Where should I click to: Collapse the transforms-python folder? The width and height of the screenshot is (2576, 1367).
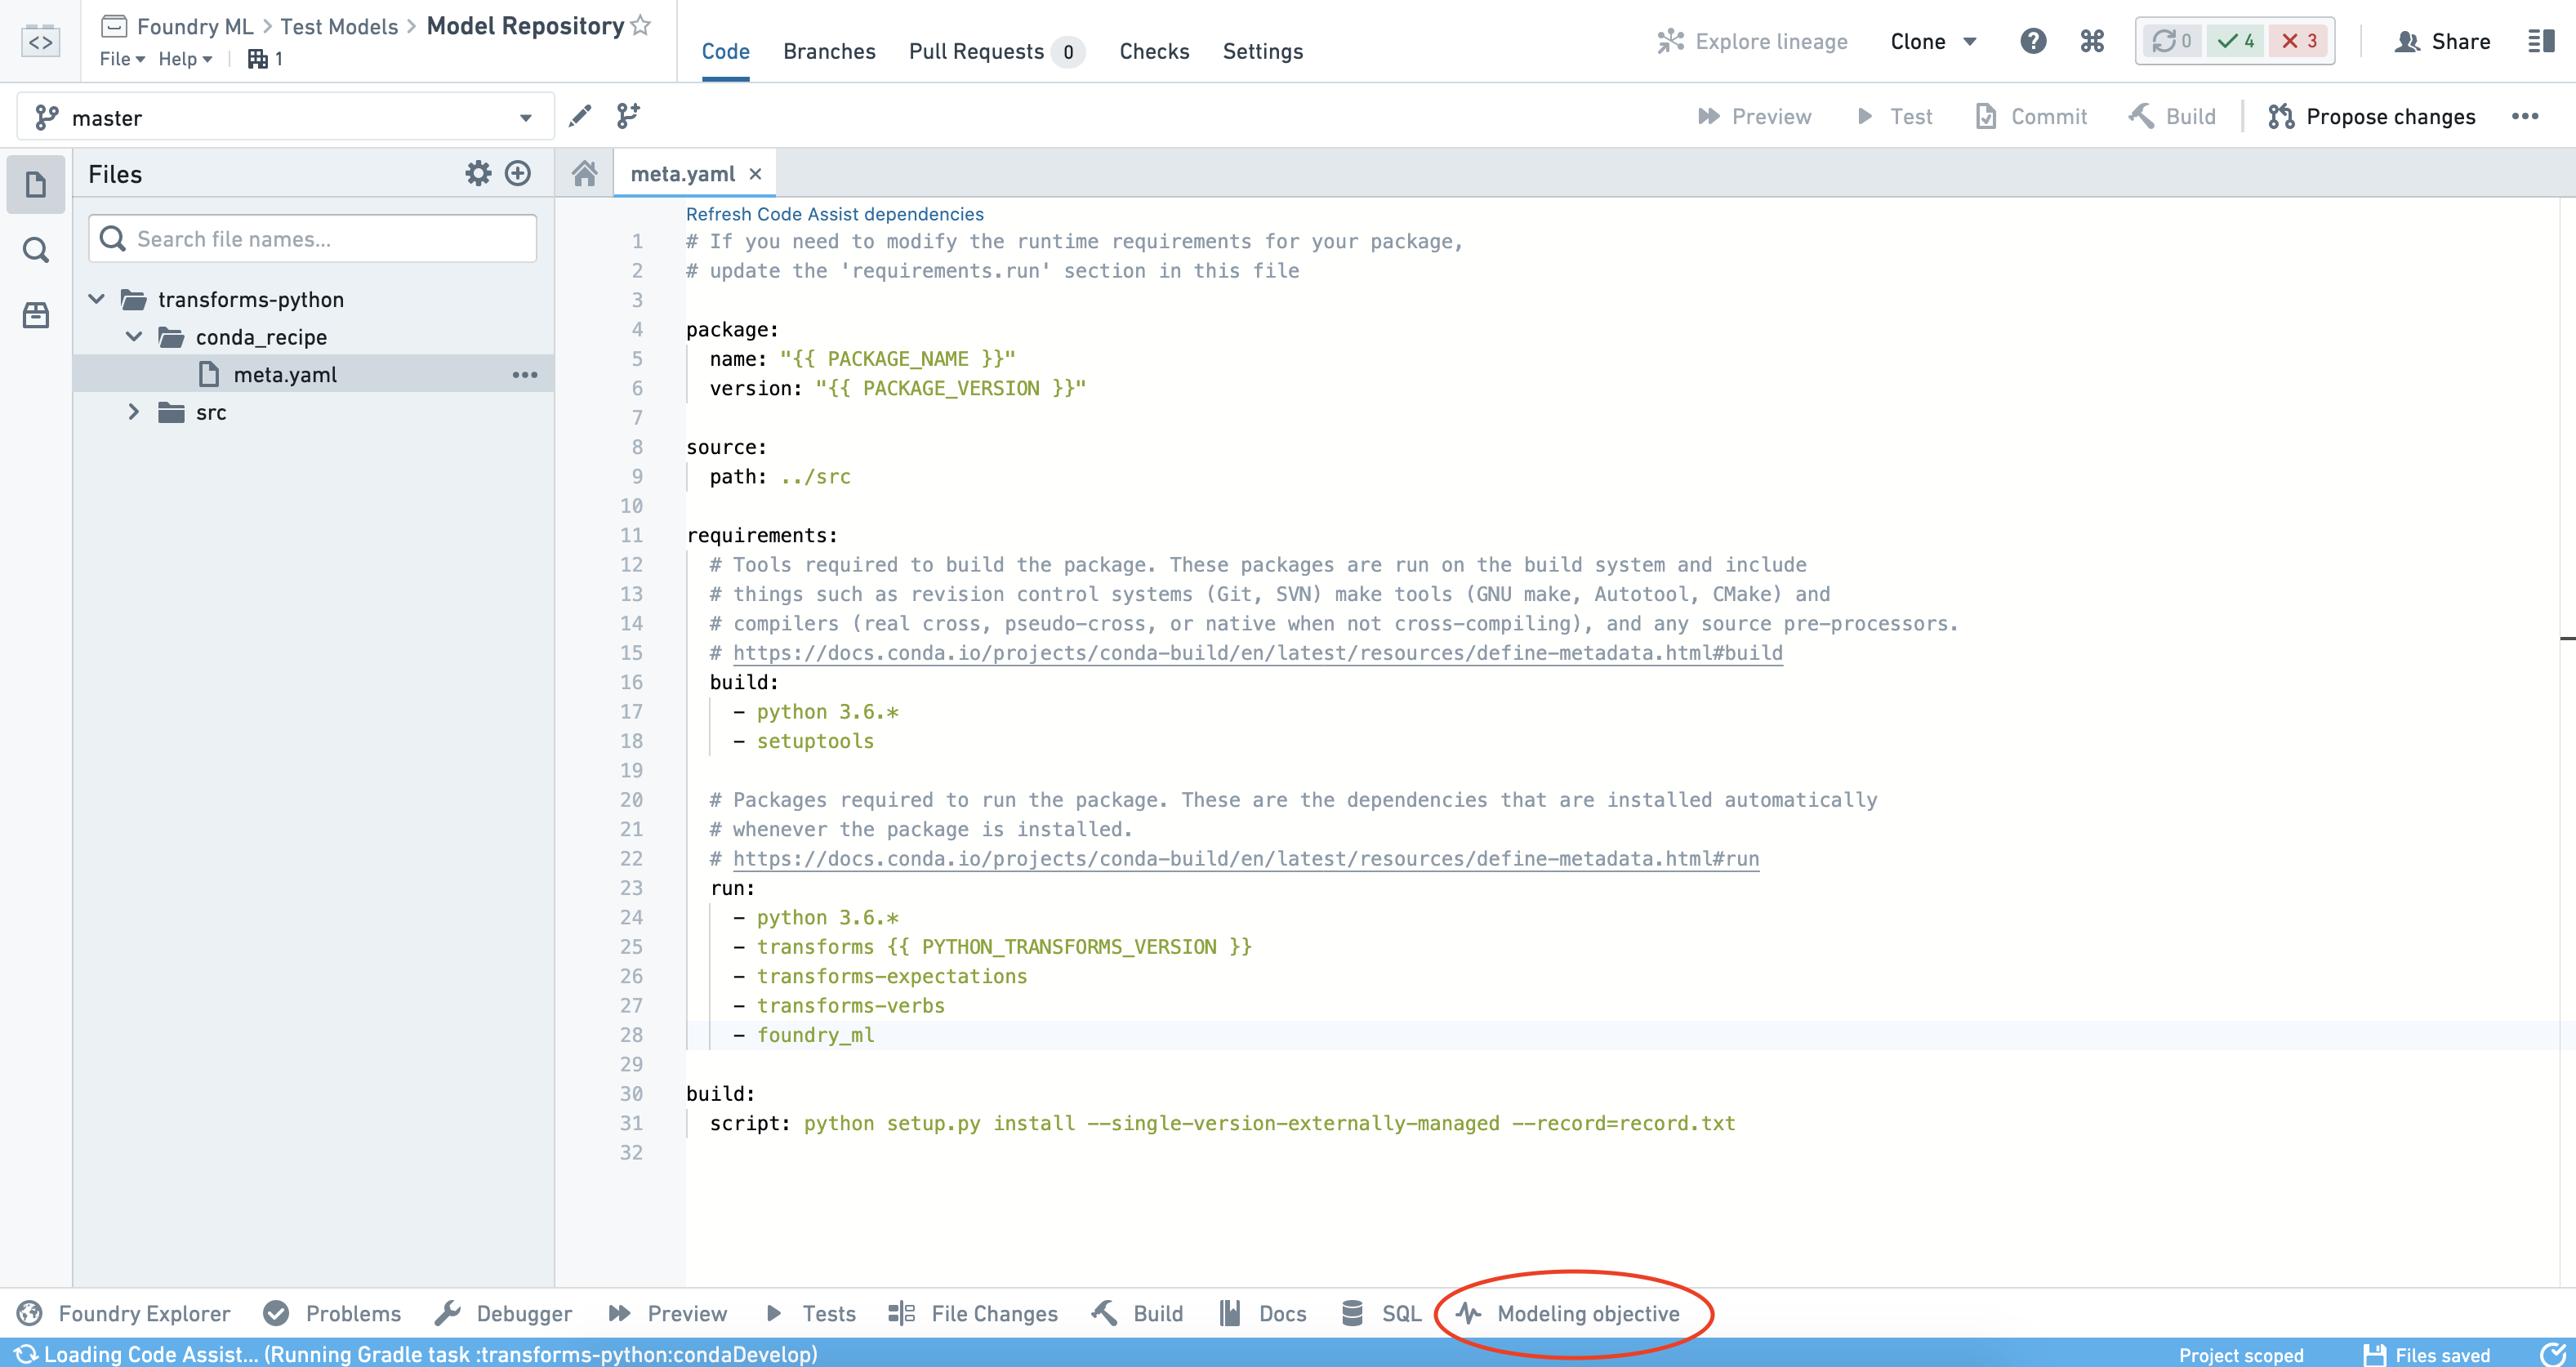click(x=97, y=299)
